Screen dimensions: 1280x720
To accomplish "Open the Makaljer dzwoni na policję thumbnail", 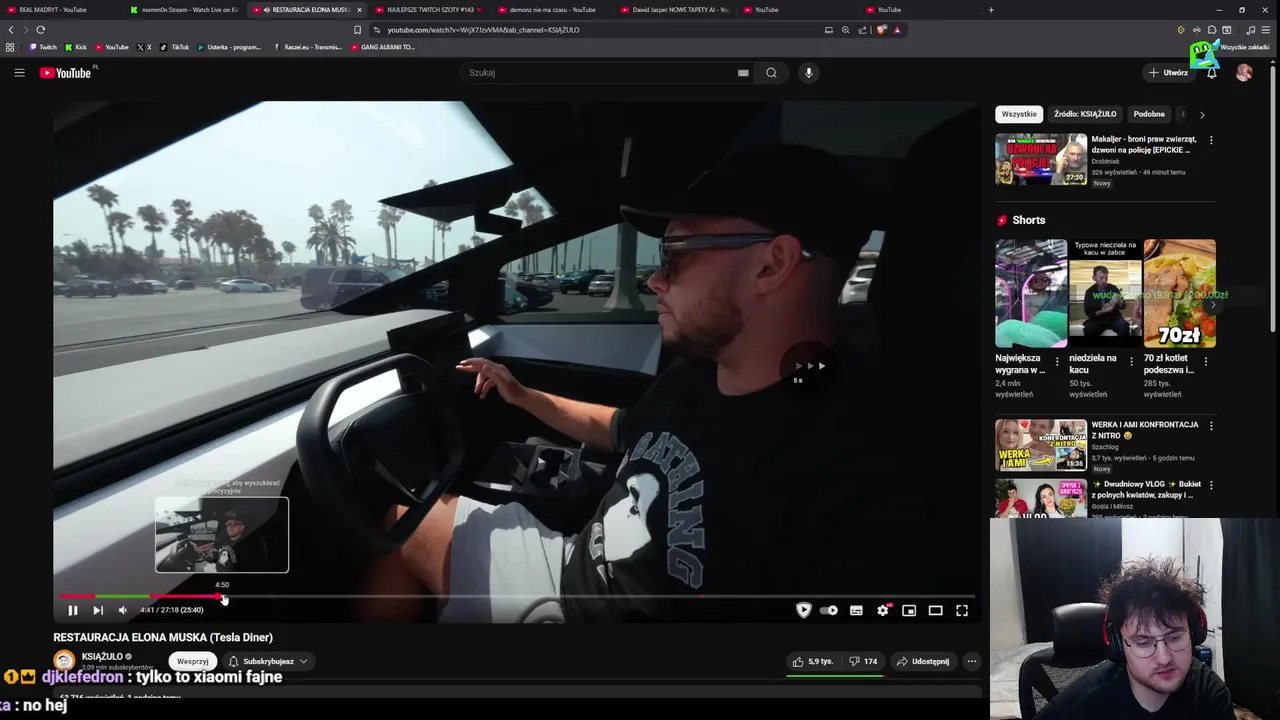I will [1041, 159].
